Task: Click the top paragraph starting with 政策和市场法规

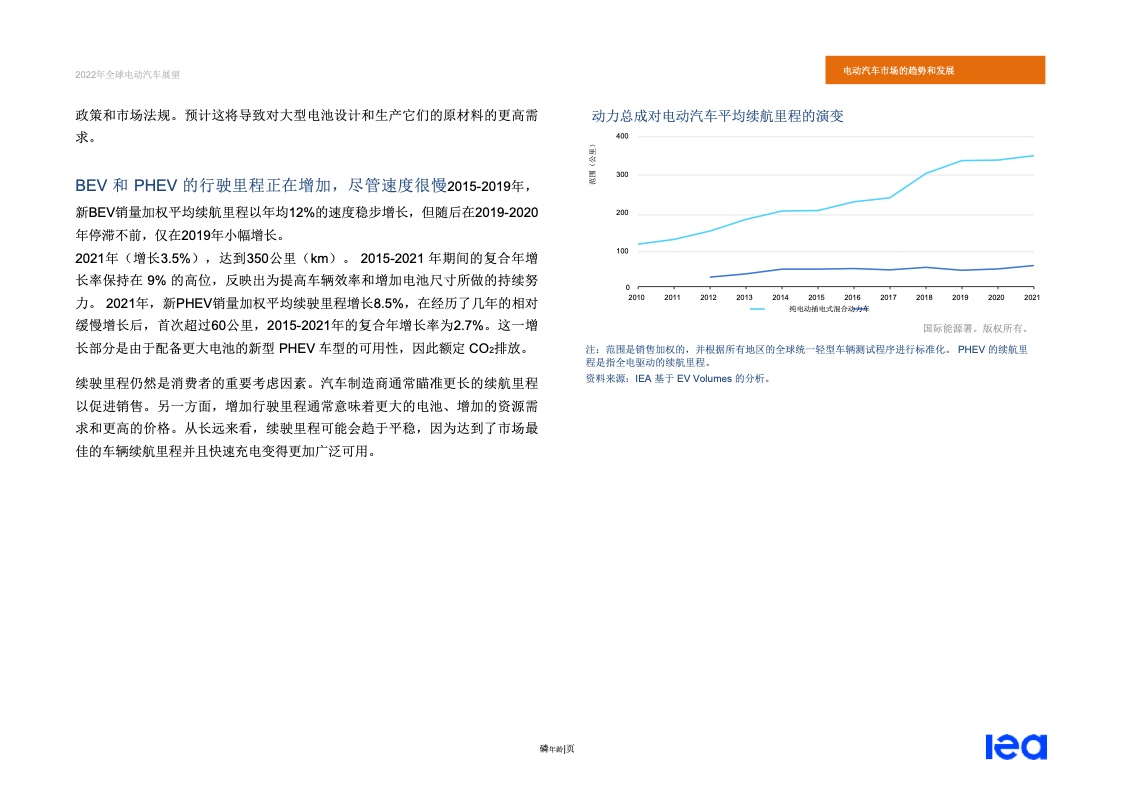Action: pyautogui.click(x=307, y=126)
